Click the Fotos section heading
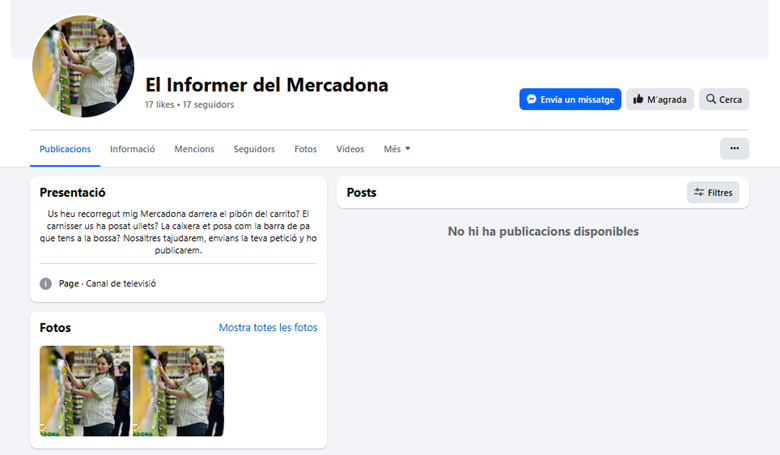Viewport: 780px width, 455px height. (55, 328)
